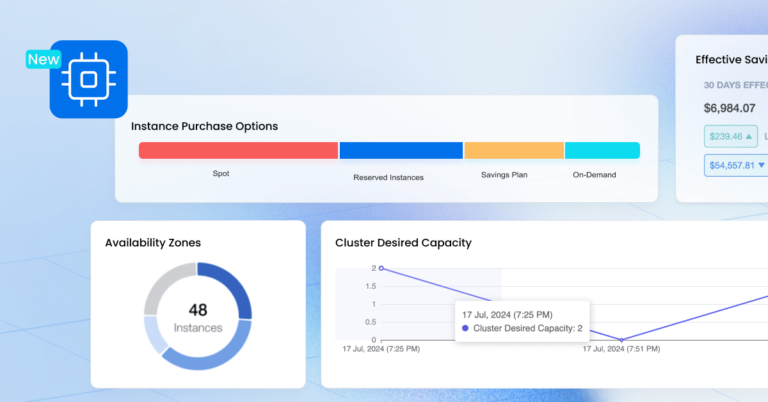Image resolution: width=768 pixels, height=402 pixels.
Task: Click the 48 Instances donut center
Action: (x=197, y=318)
